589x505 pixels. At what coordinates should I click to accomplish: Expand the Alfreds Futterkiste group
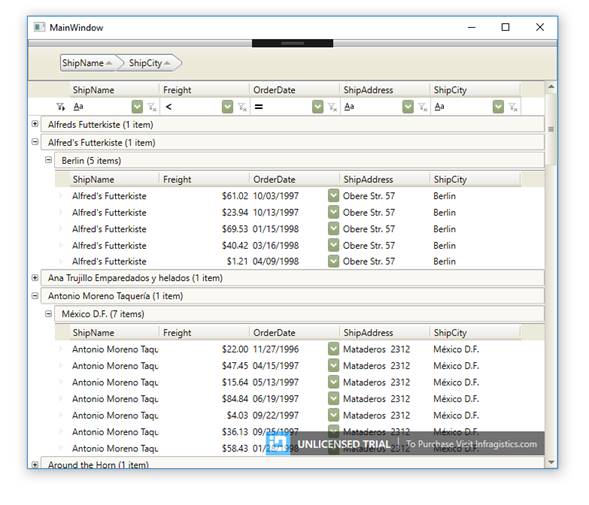click(x=35, y=124)
